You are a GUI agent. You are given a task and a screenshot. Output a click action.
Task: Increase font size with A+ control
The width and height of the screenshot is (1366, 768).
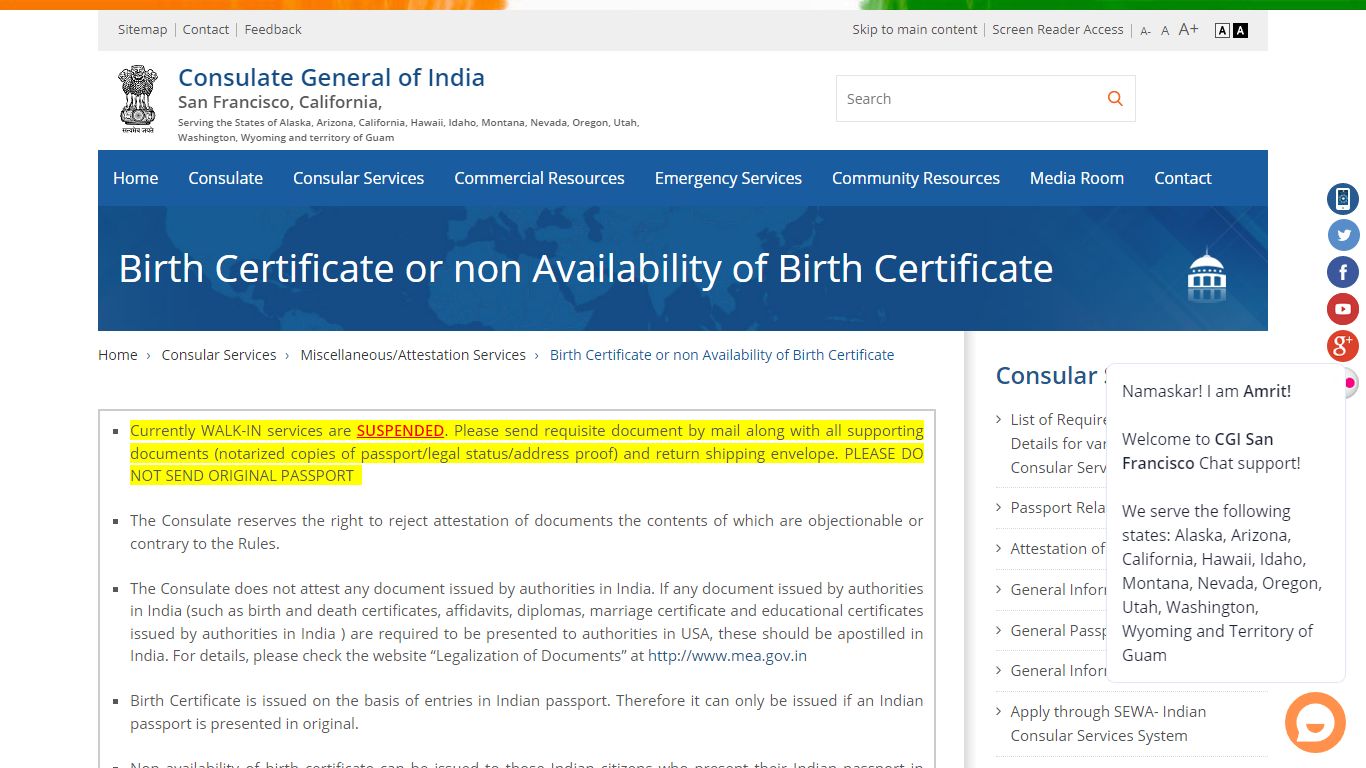1188,29
